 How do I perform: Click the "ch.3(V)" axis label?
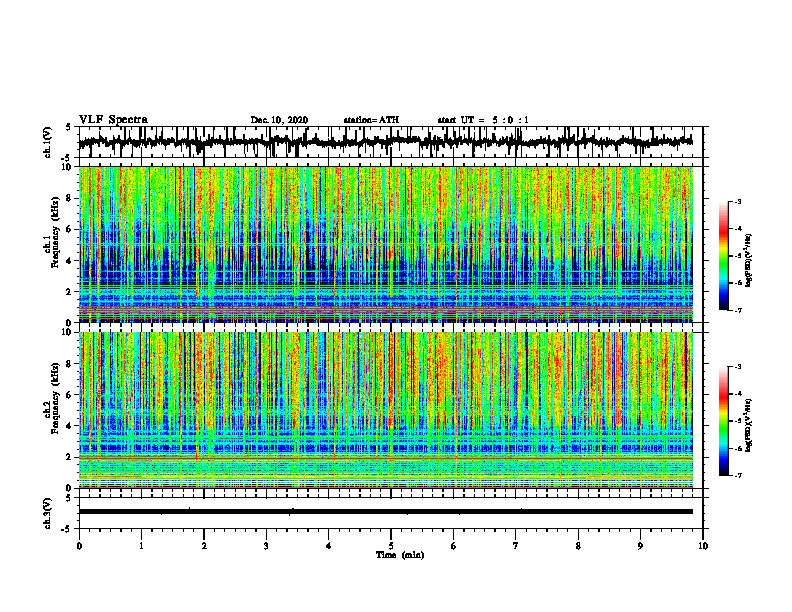click(x=48, y=513)
